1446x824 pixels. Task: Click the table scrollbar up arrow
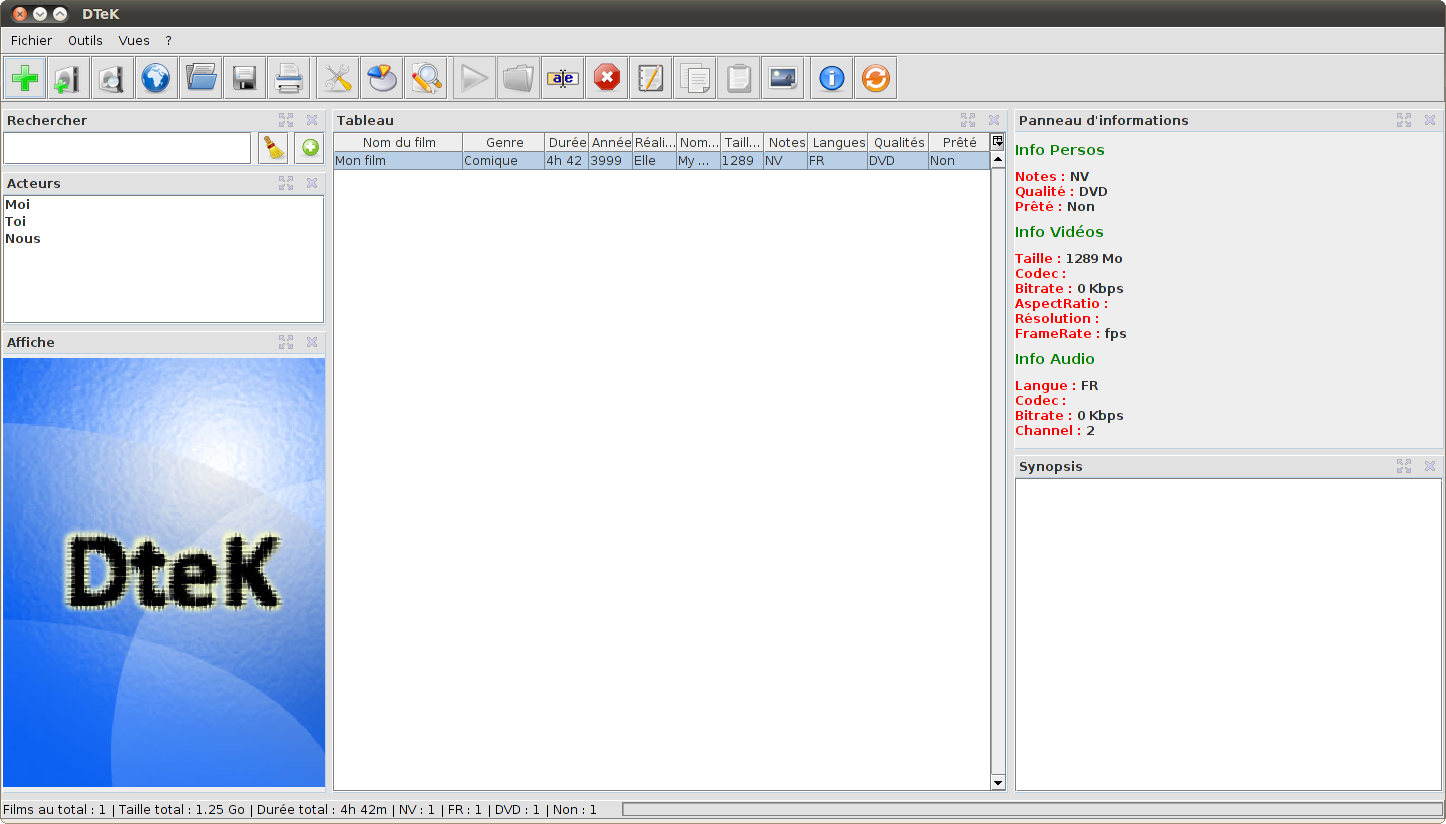997,160
